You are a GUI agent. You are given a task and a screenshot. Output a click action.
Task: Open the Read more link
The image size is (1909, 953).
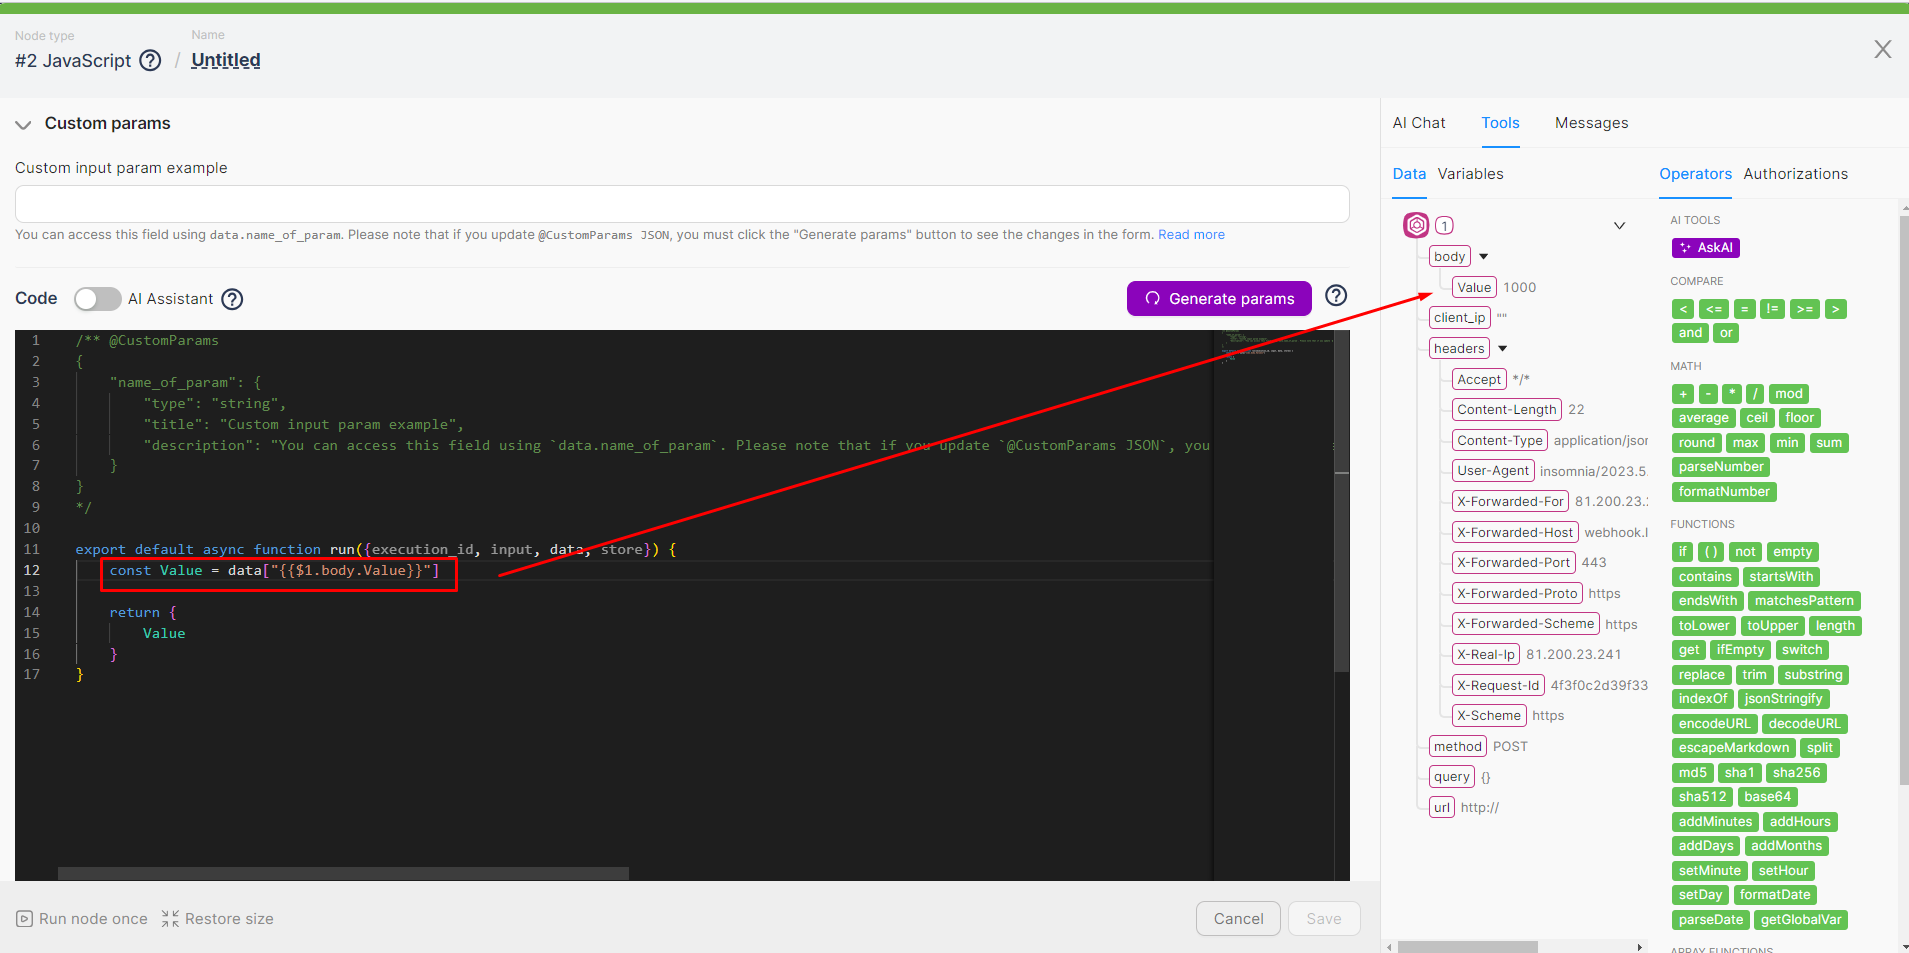coord(1191,235)
